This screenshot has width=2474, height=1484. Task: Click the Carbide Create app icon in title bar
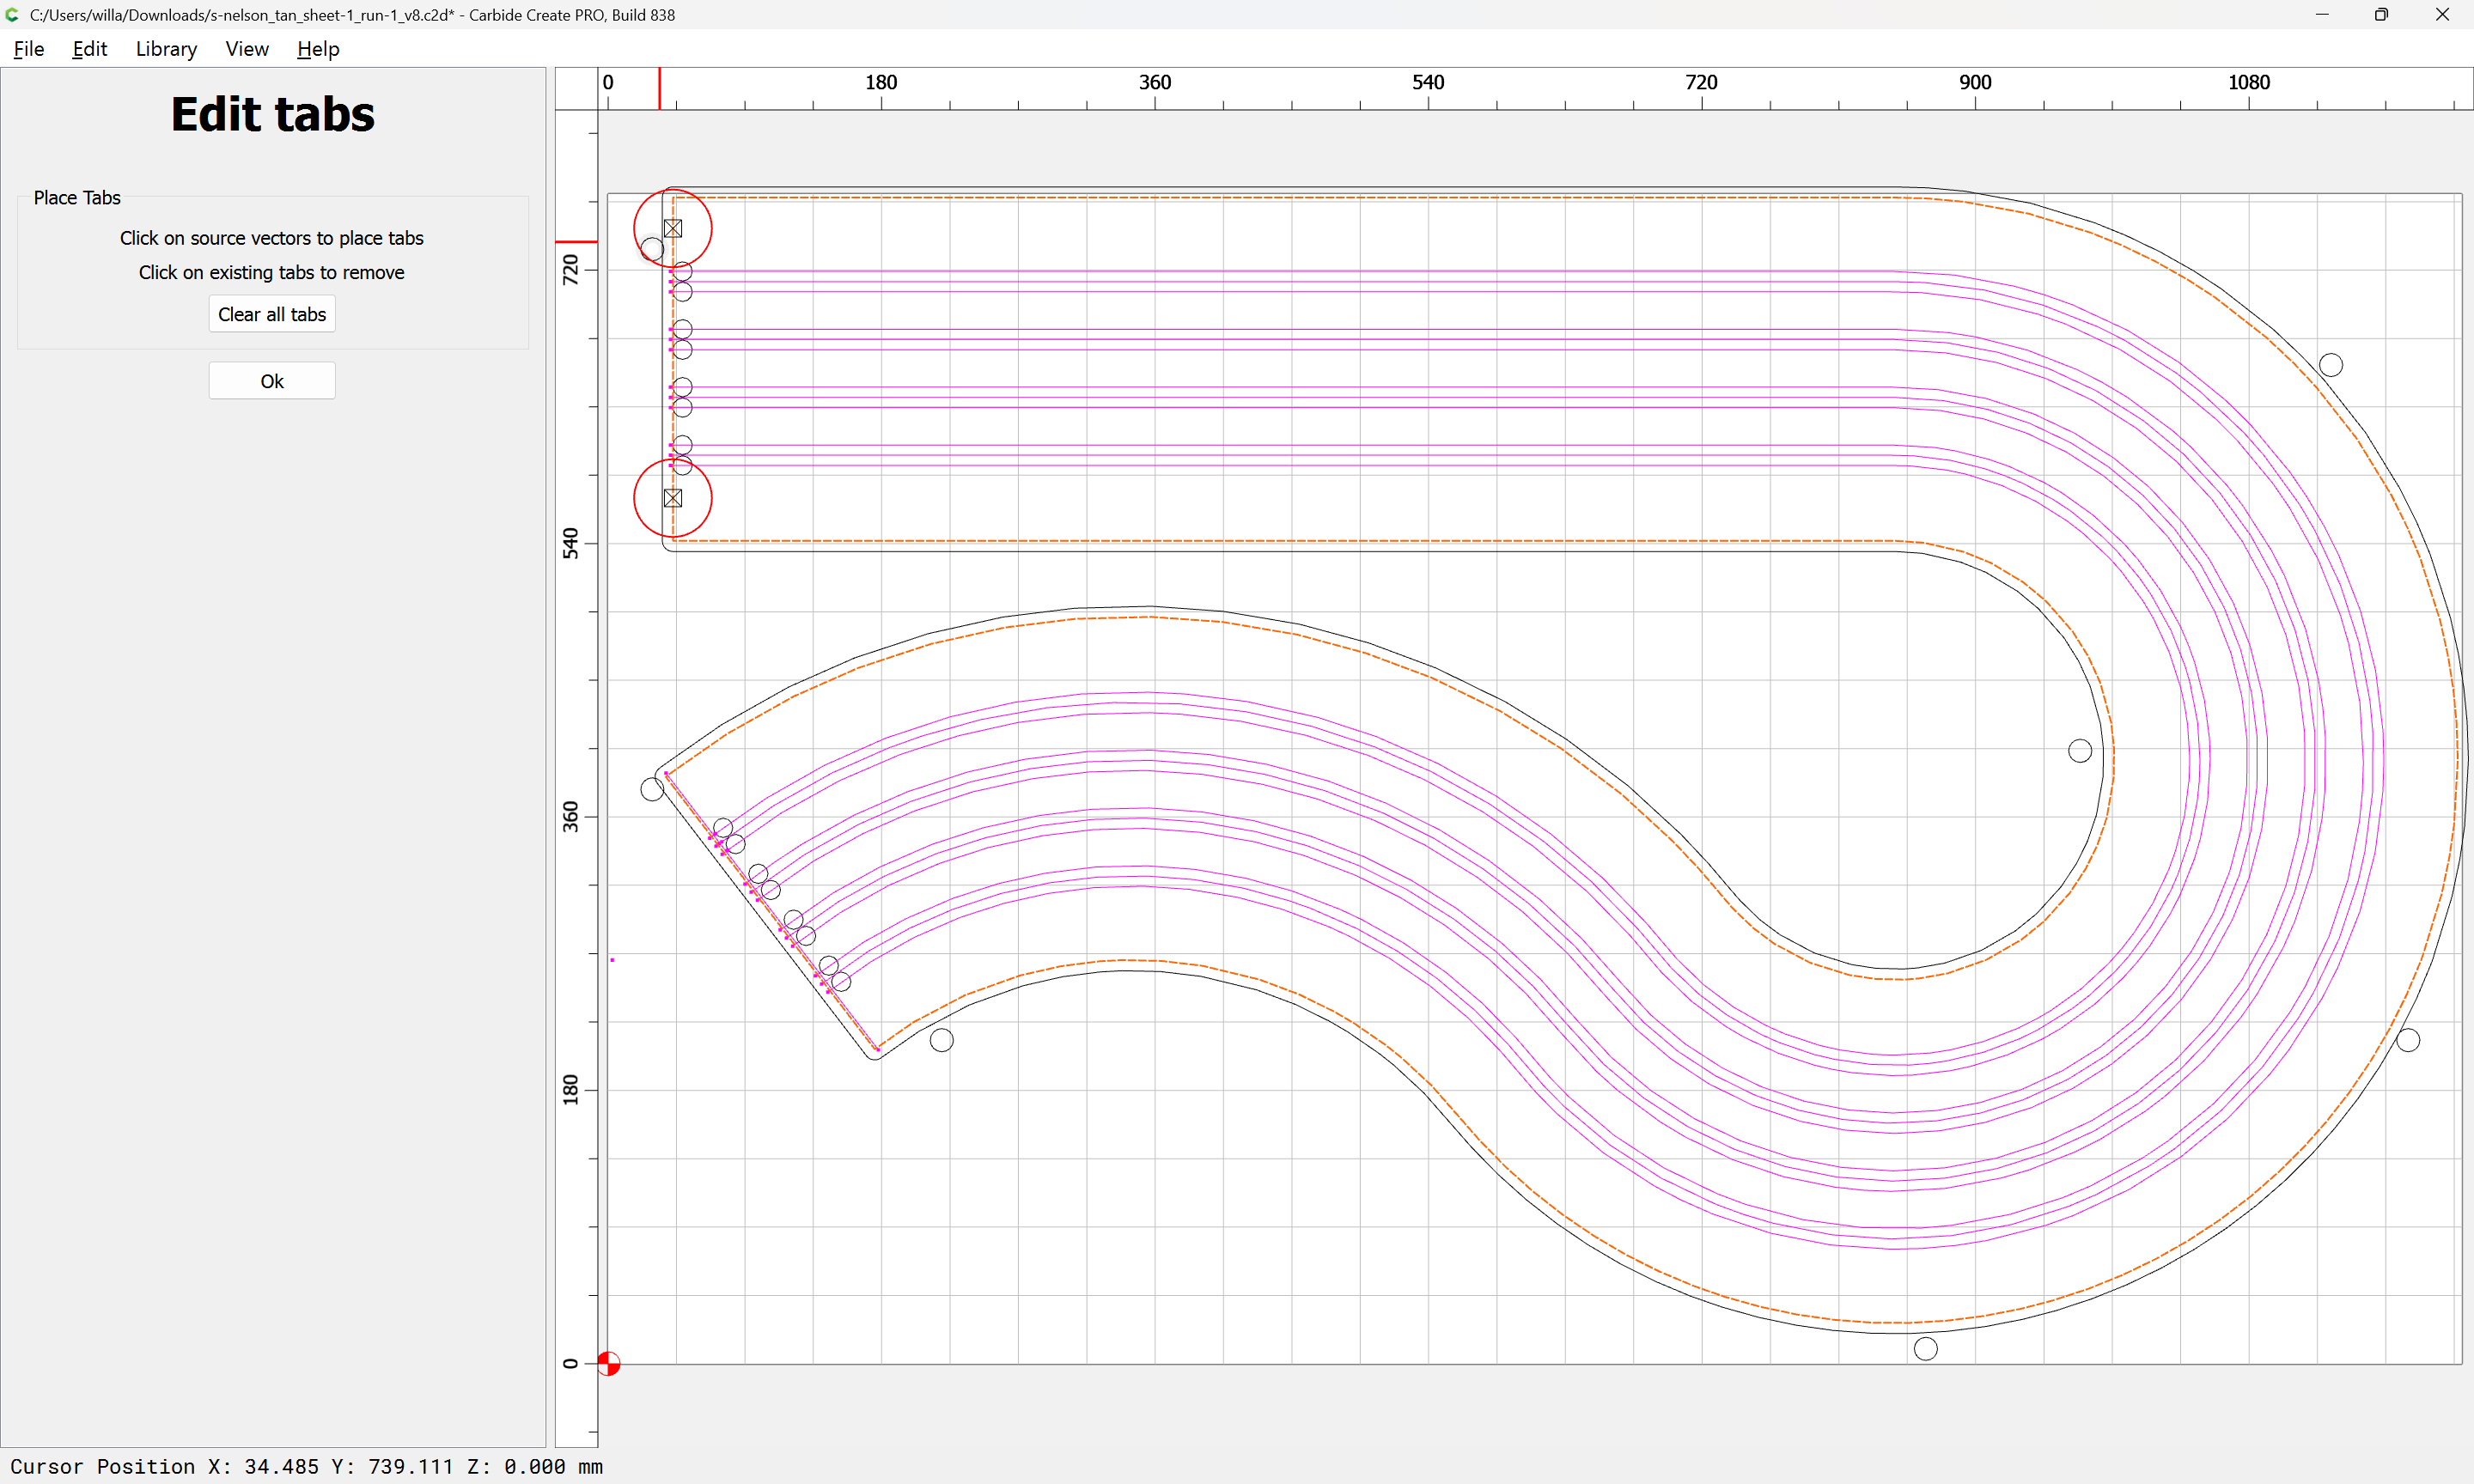coord(12,15)
